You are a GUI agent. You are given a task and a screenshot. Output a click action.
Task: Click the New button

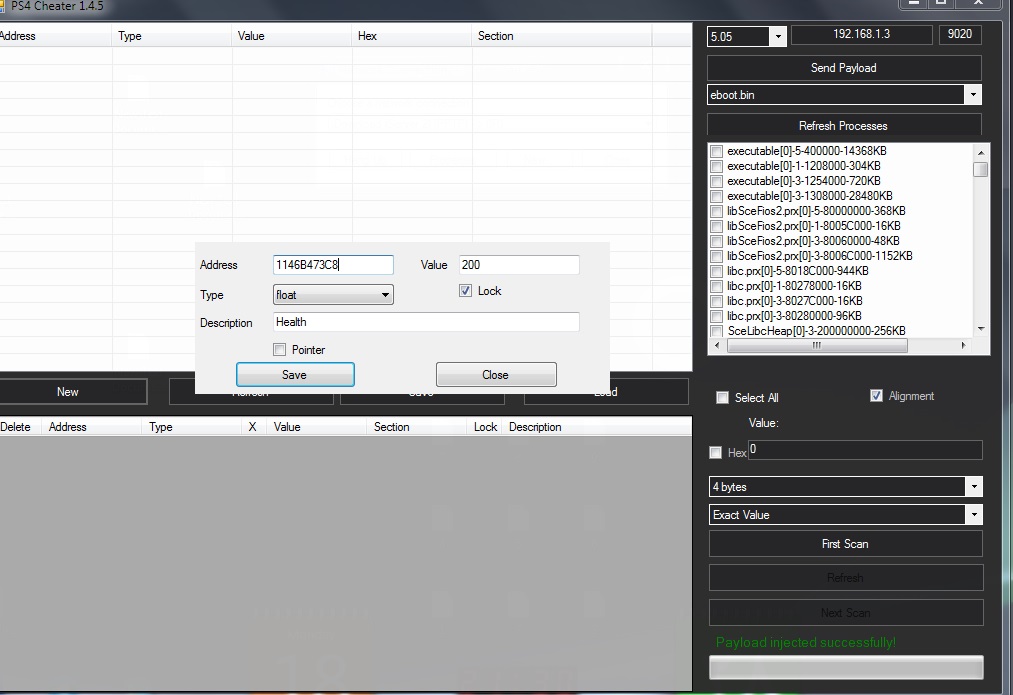pyautogui.click(x=68, y=392)
